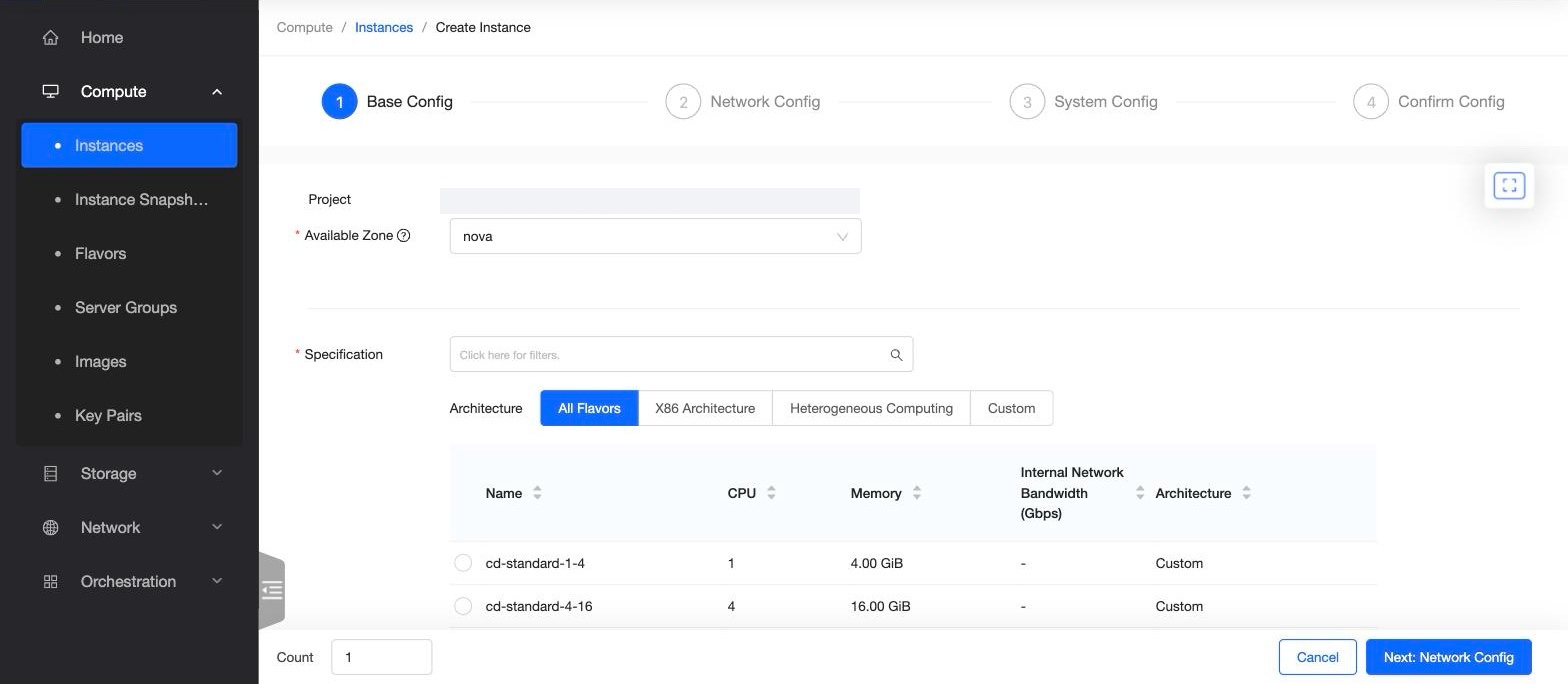Switch to Custom architecture tab

(1011, 408)
